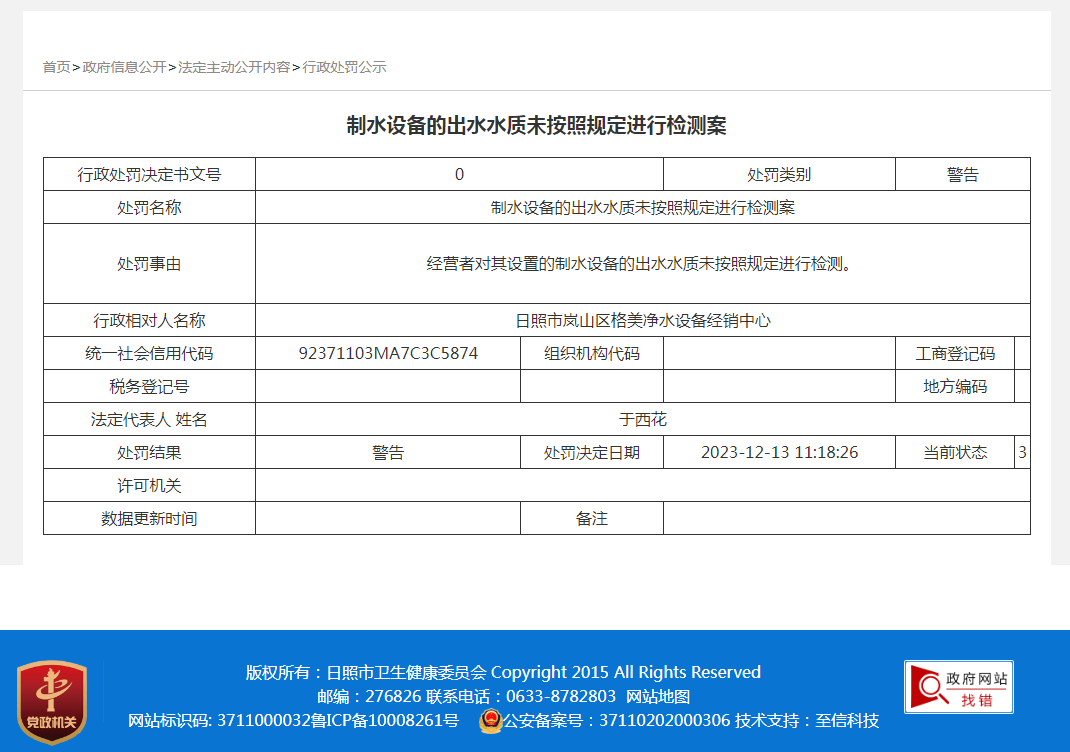Image resolution: width=1070 pixels, height=752 pixels.
Task: Click the 政府网站找错 icon
Action: point(958,687)
